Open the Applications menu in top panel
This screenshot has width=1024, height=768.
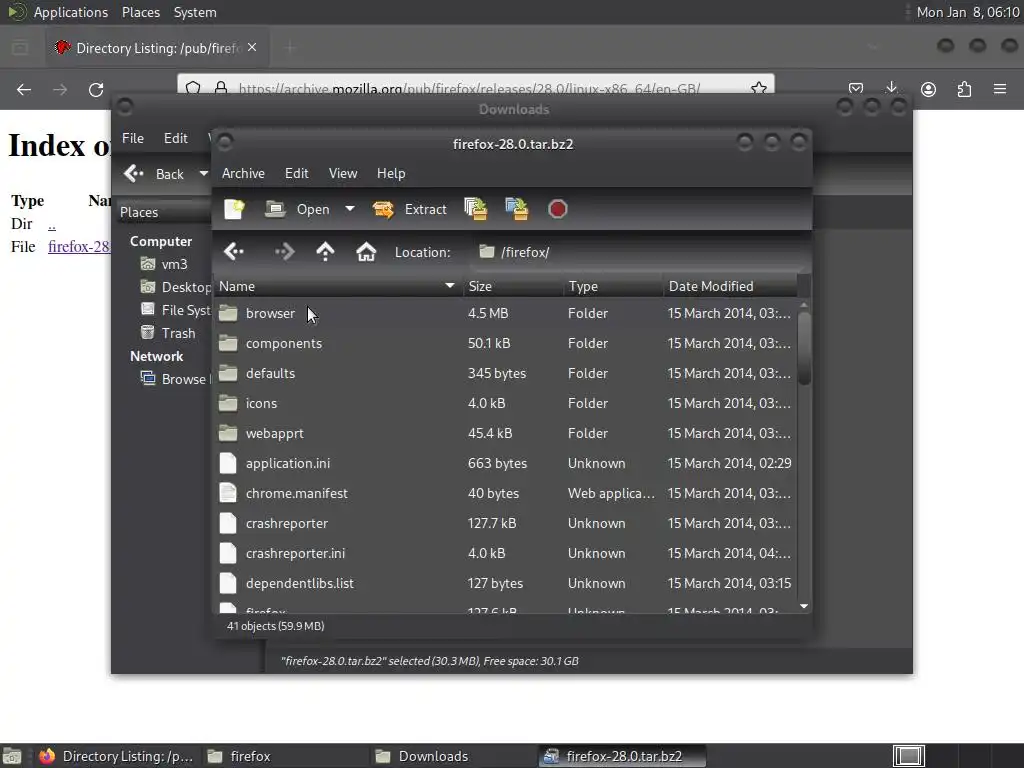point(71,12)
